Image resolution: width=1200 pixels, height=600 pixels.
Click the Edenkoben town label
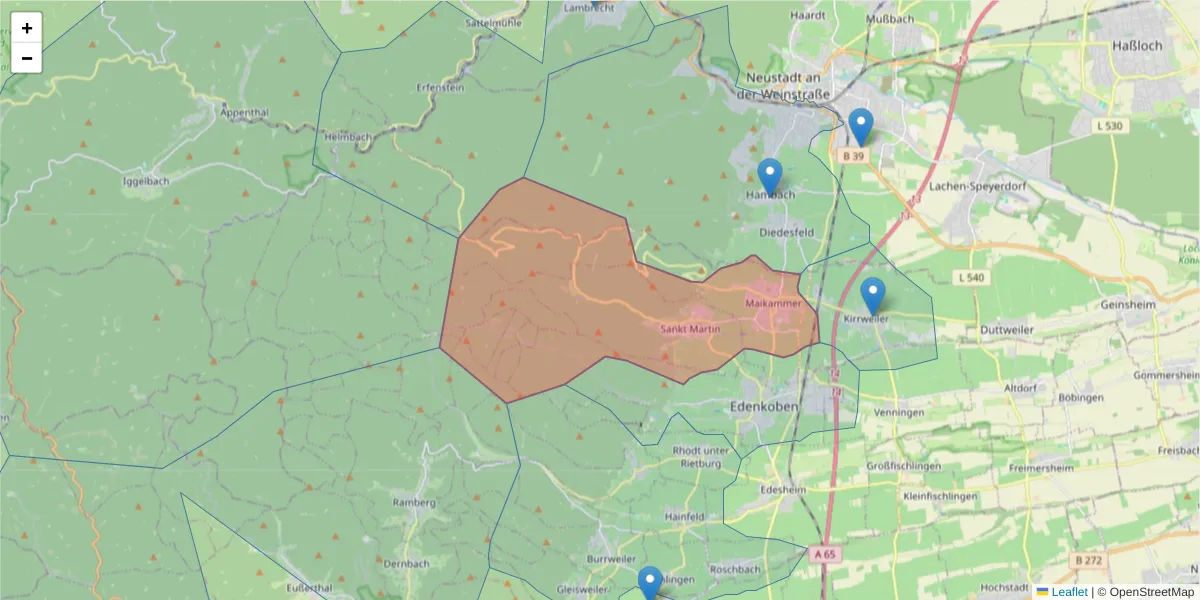click(x=764, y=407)
